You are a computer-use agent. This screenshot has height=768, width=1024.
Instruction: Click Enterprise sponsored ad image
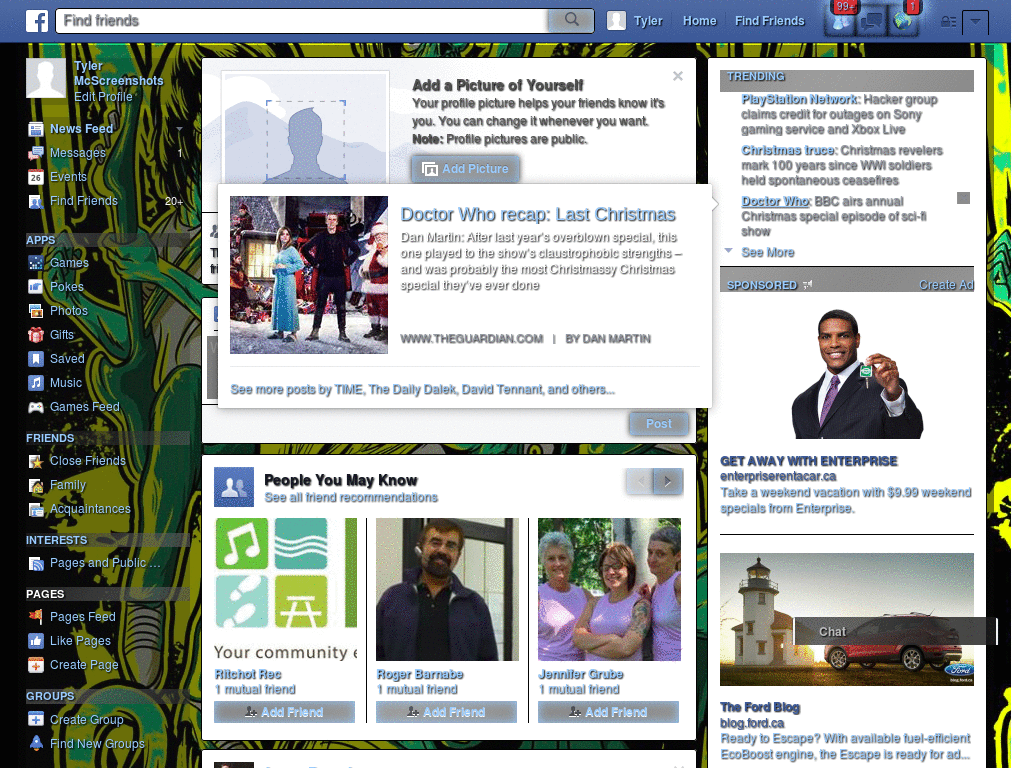coord(847,372)
